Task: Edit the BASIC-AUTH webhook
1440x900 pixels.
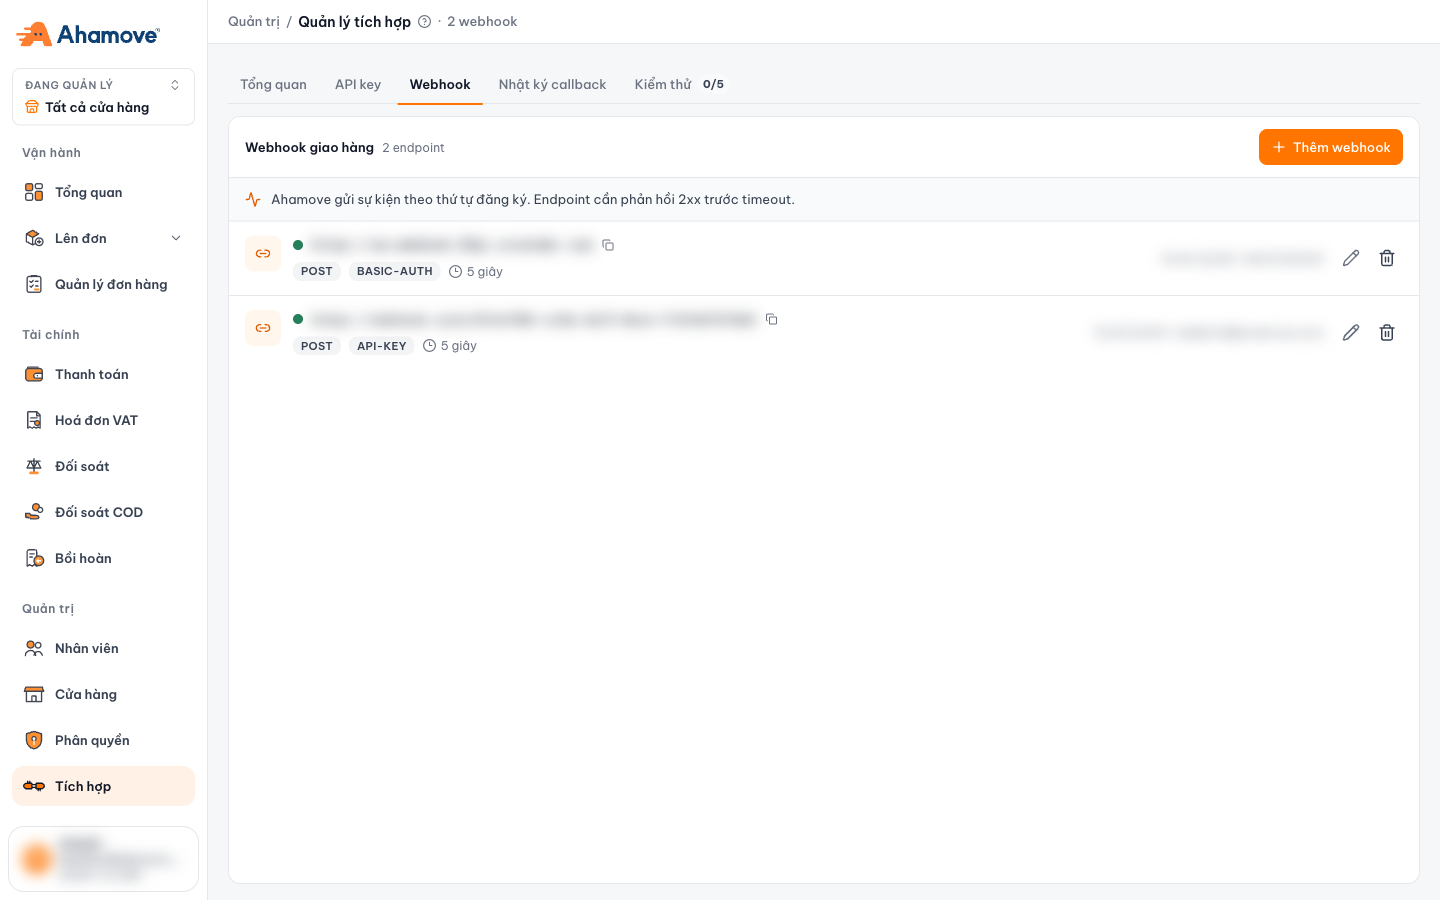Action: click(1351, 258)
